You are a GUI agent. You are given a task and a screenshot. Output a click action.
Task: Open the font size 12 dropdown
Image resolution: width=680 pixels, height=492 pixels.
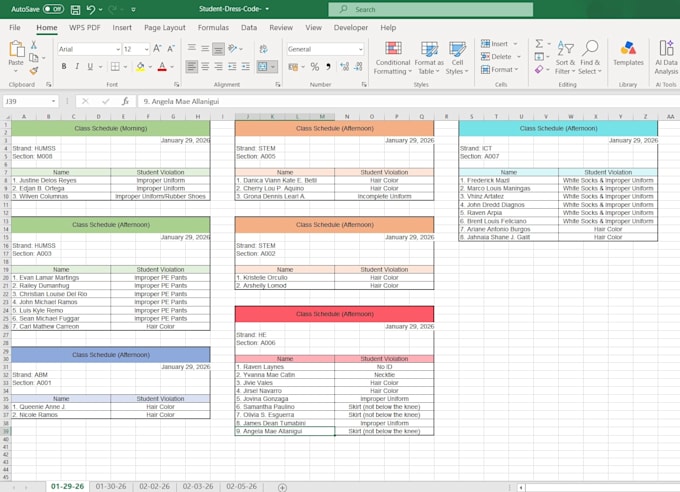click(x=146, y=49)
